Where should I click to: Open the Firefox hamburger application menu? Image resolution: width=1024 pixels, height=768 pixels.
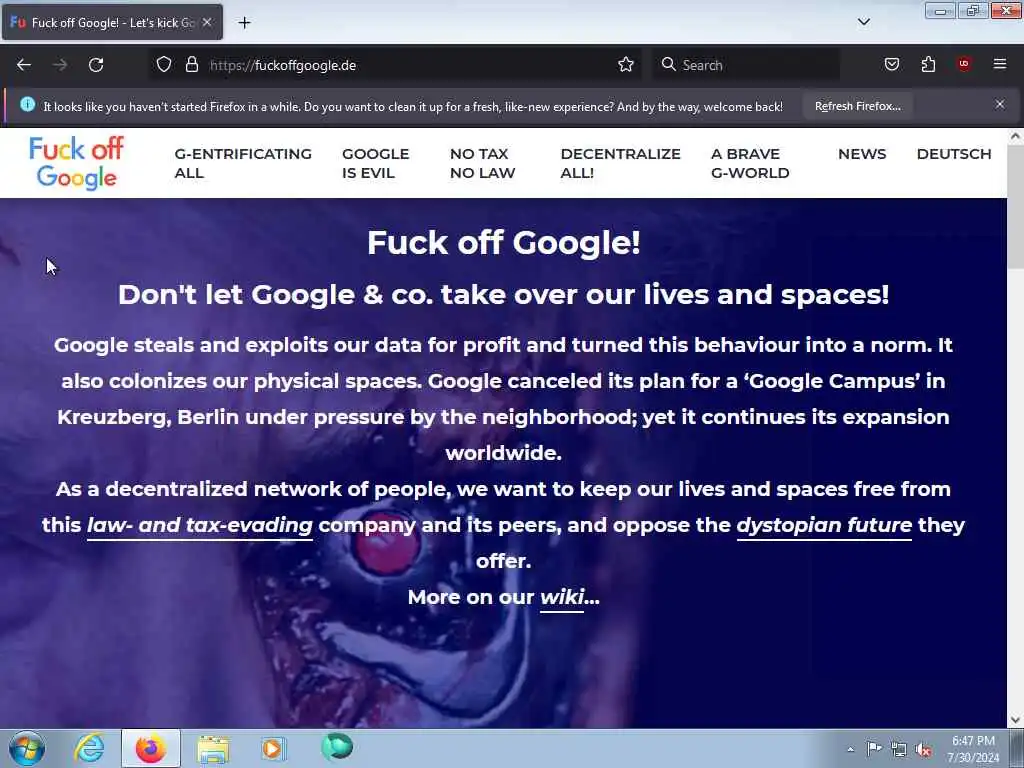coord(1000,64)
